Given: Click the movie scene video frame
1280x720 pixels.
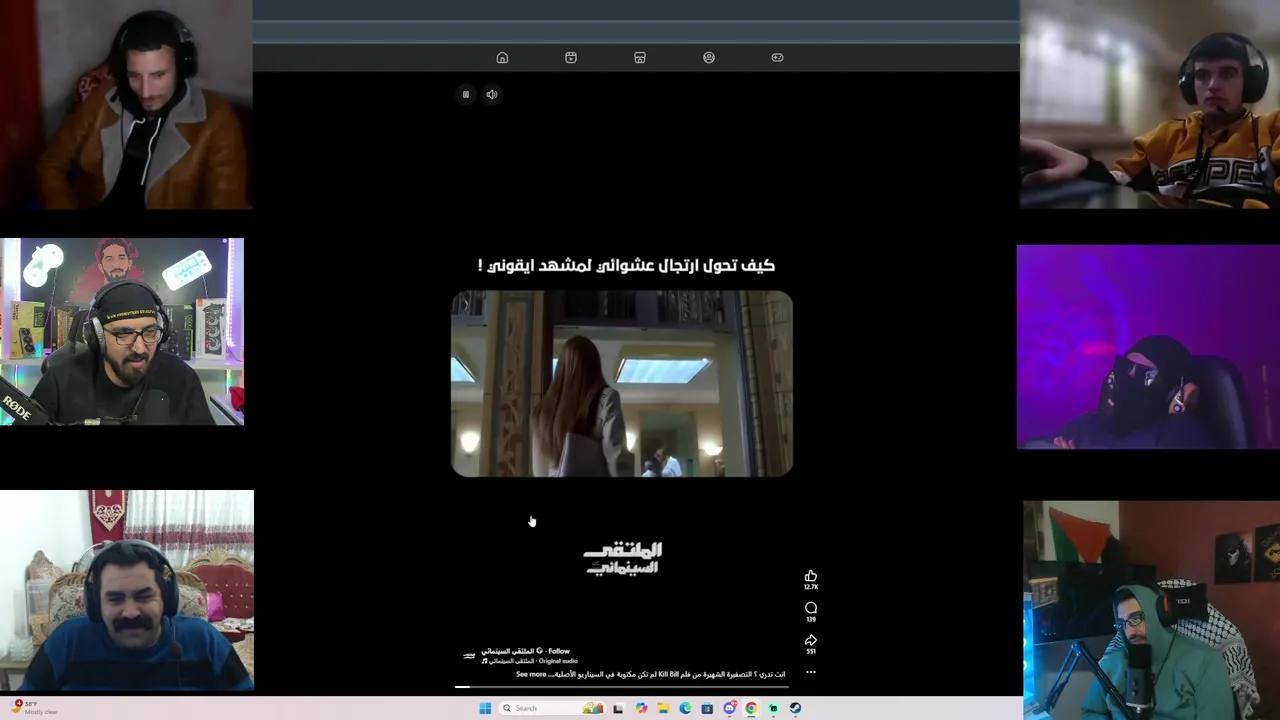Looking at the screenshot, I should pyautogui.click(x=622, y=384).
